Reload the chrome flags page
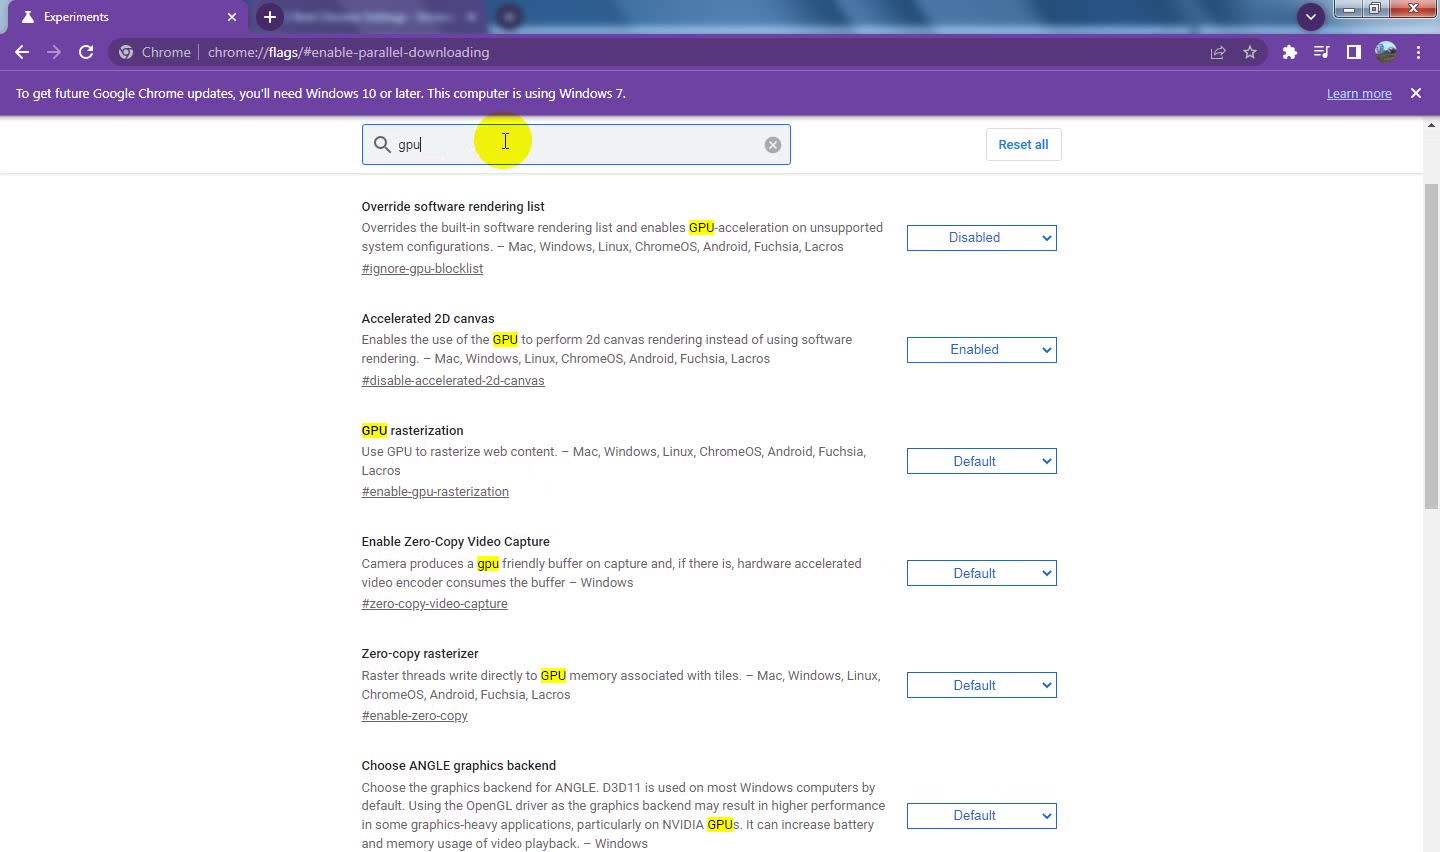Screen dimensions: 1440x852 click(86, 52)
